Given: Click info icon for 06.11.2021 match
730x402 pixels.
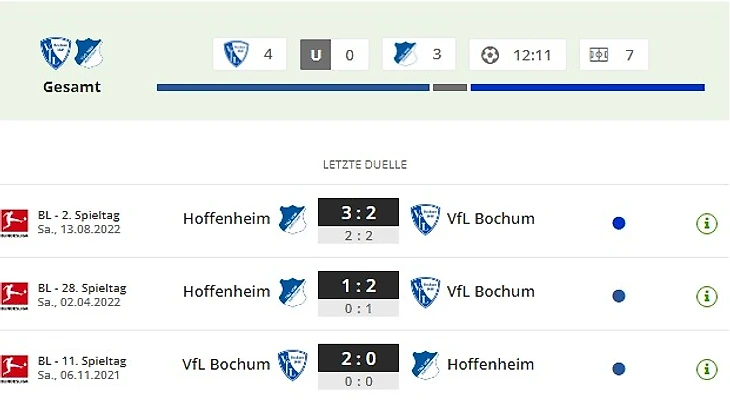Looking at the screenshot, I should point(707,368).
